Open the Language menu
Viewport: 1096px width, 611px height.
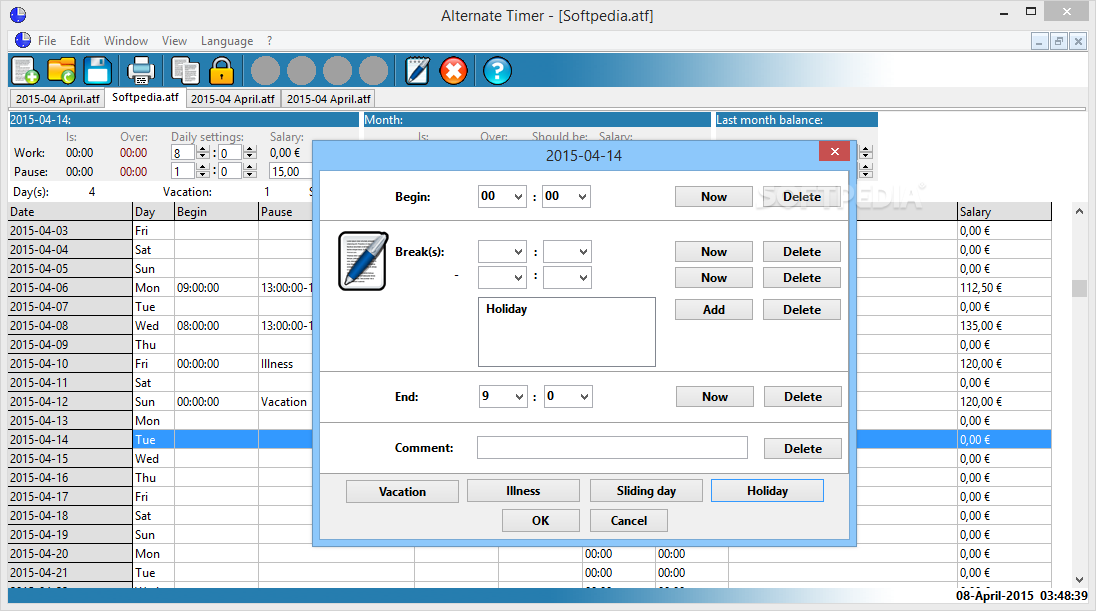(227, 41)
